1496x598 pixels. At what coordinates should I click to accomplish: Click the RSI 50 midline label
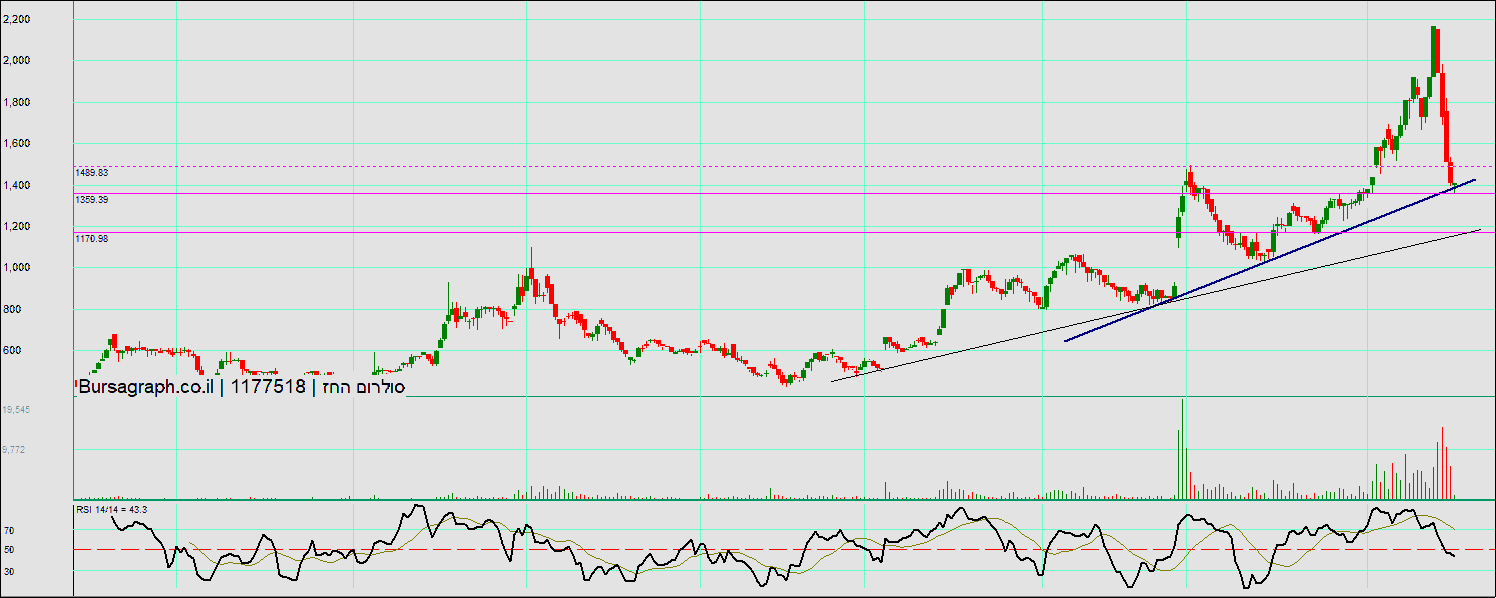(x=9, y=550)
